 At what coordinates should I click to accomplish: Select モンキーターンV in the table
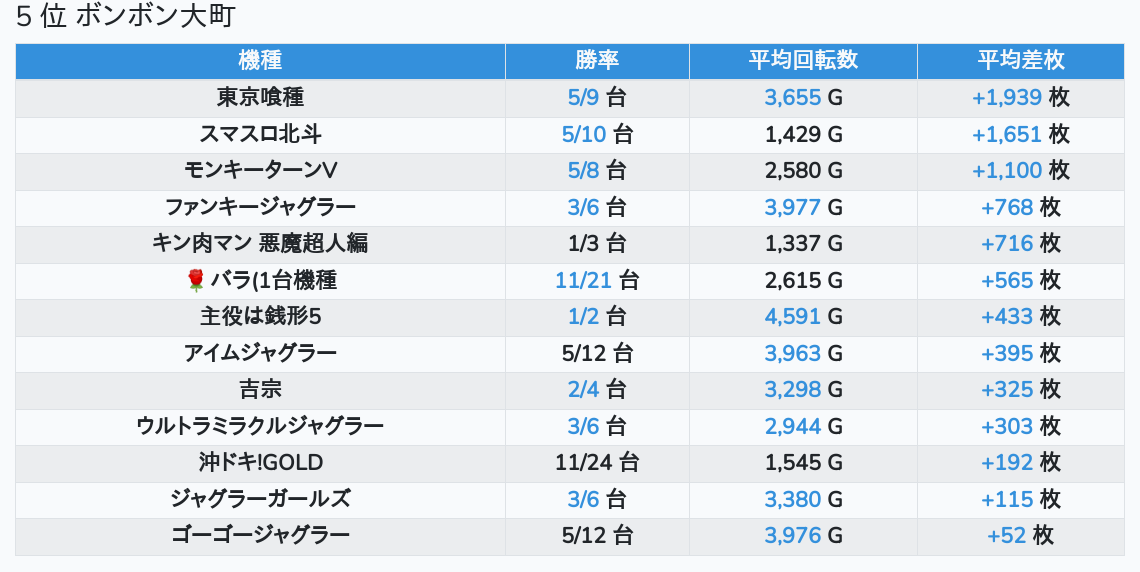[260, 171]
